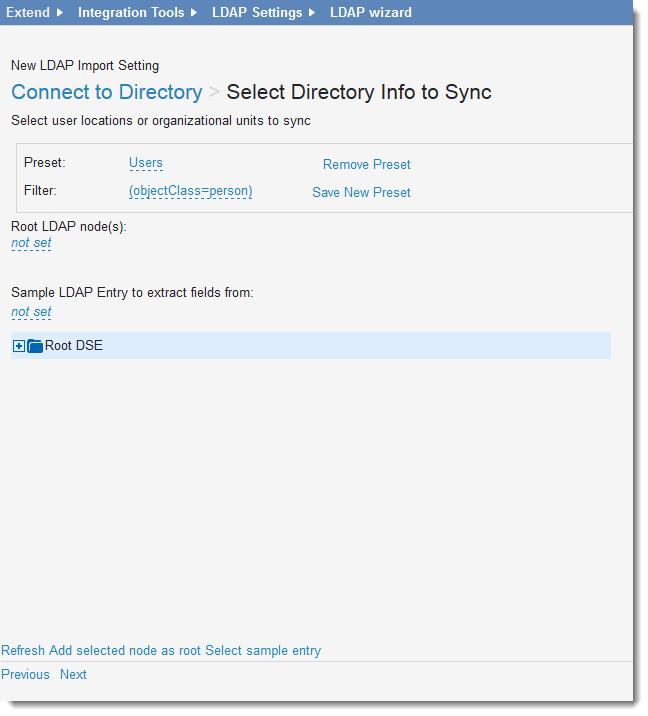This screenshot has height=716, width=648.
Task: Click the arrow after Integration Tools
Action: (x=194, y=13)
